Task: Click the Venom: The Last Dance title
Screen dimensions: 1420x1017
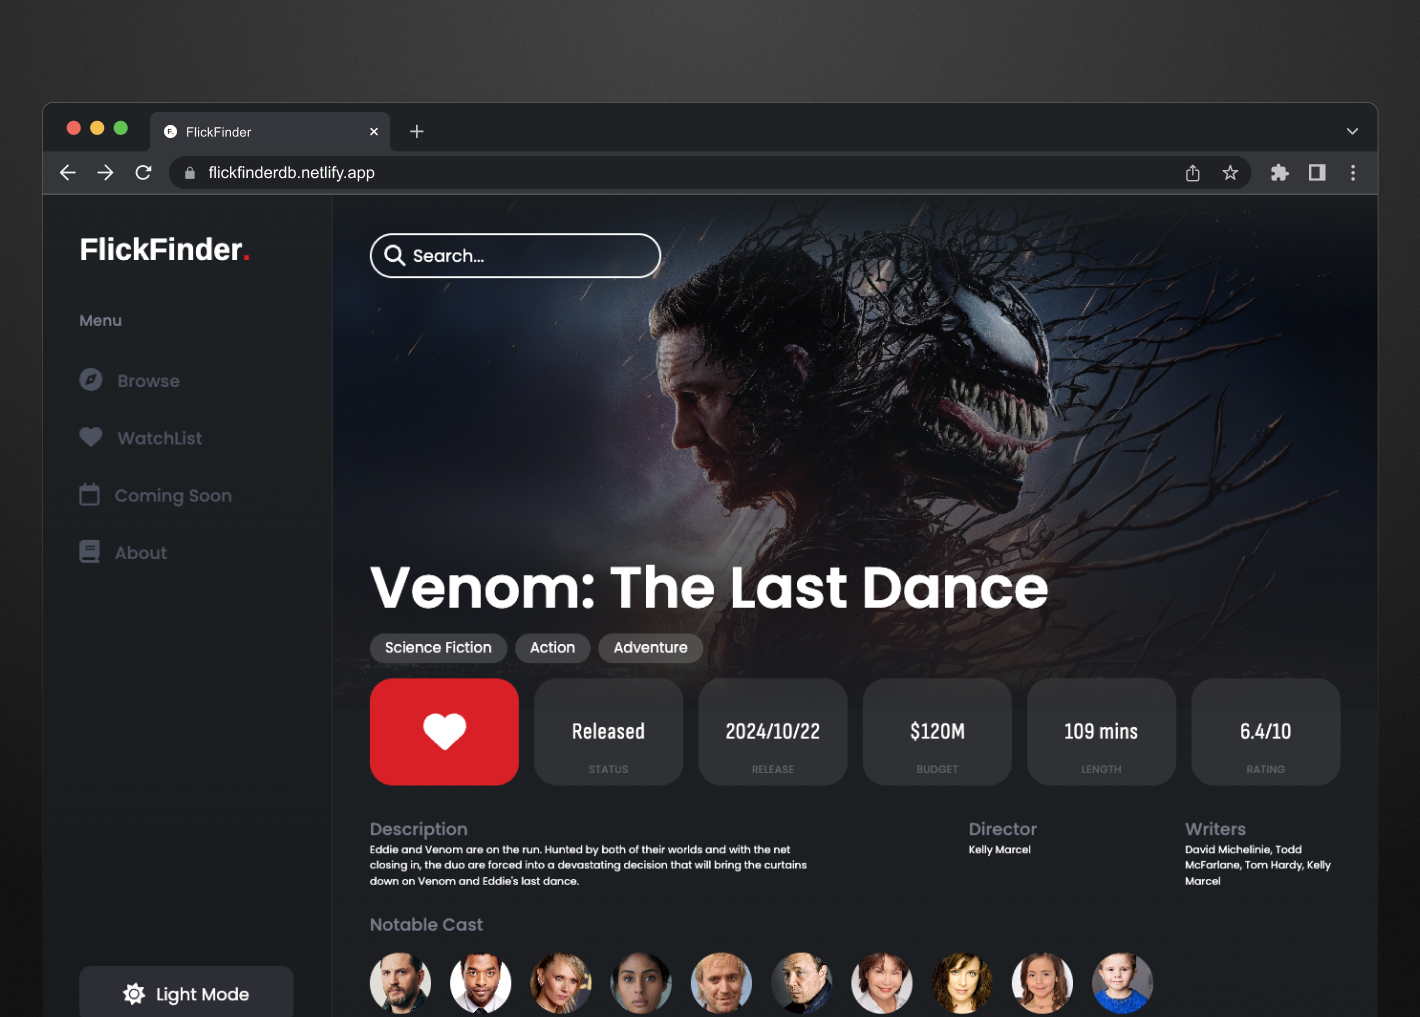Action: point(709,587)
